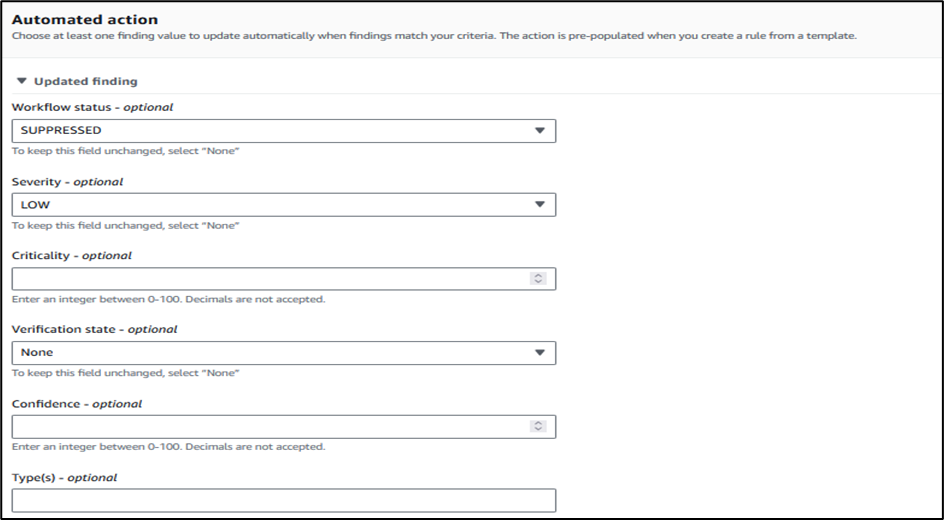
Task: Click the Workflow status dropdown caret arrow
Action: tap(539, 131)
